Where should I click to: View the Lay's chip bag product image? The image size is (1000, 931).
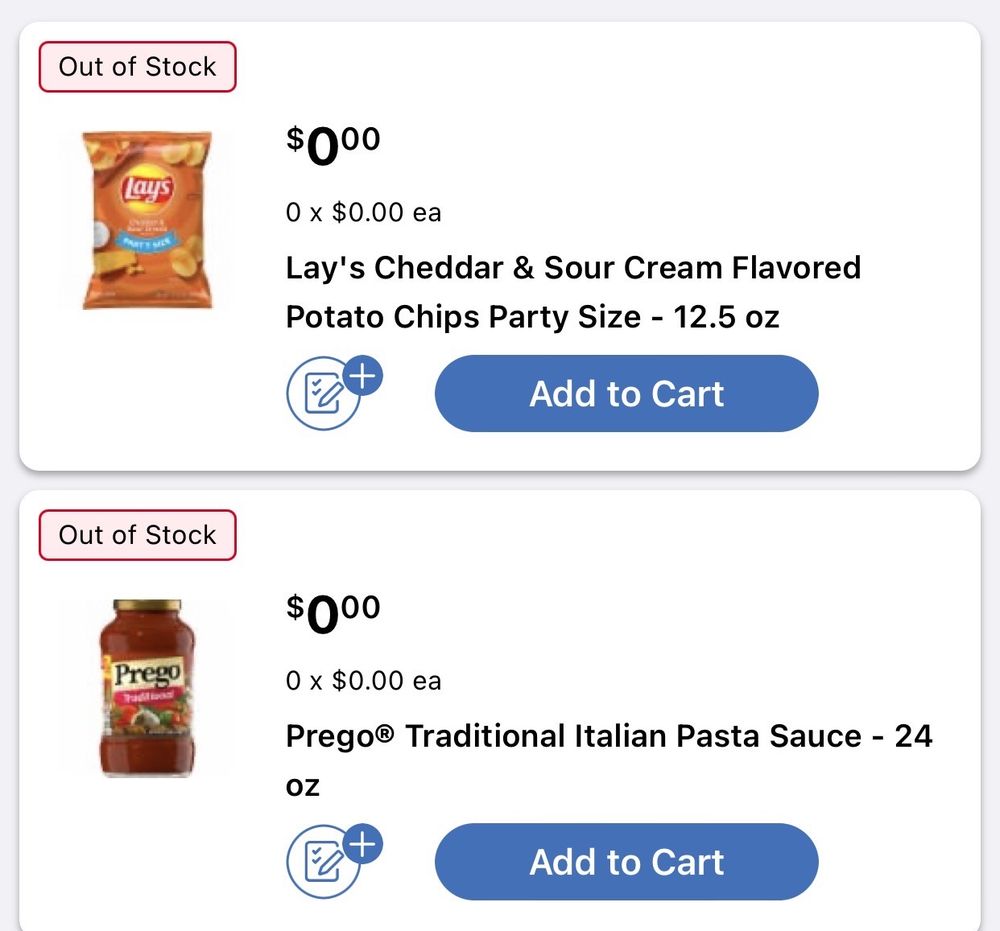[x=148, y=220]
